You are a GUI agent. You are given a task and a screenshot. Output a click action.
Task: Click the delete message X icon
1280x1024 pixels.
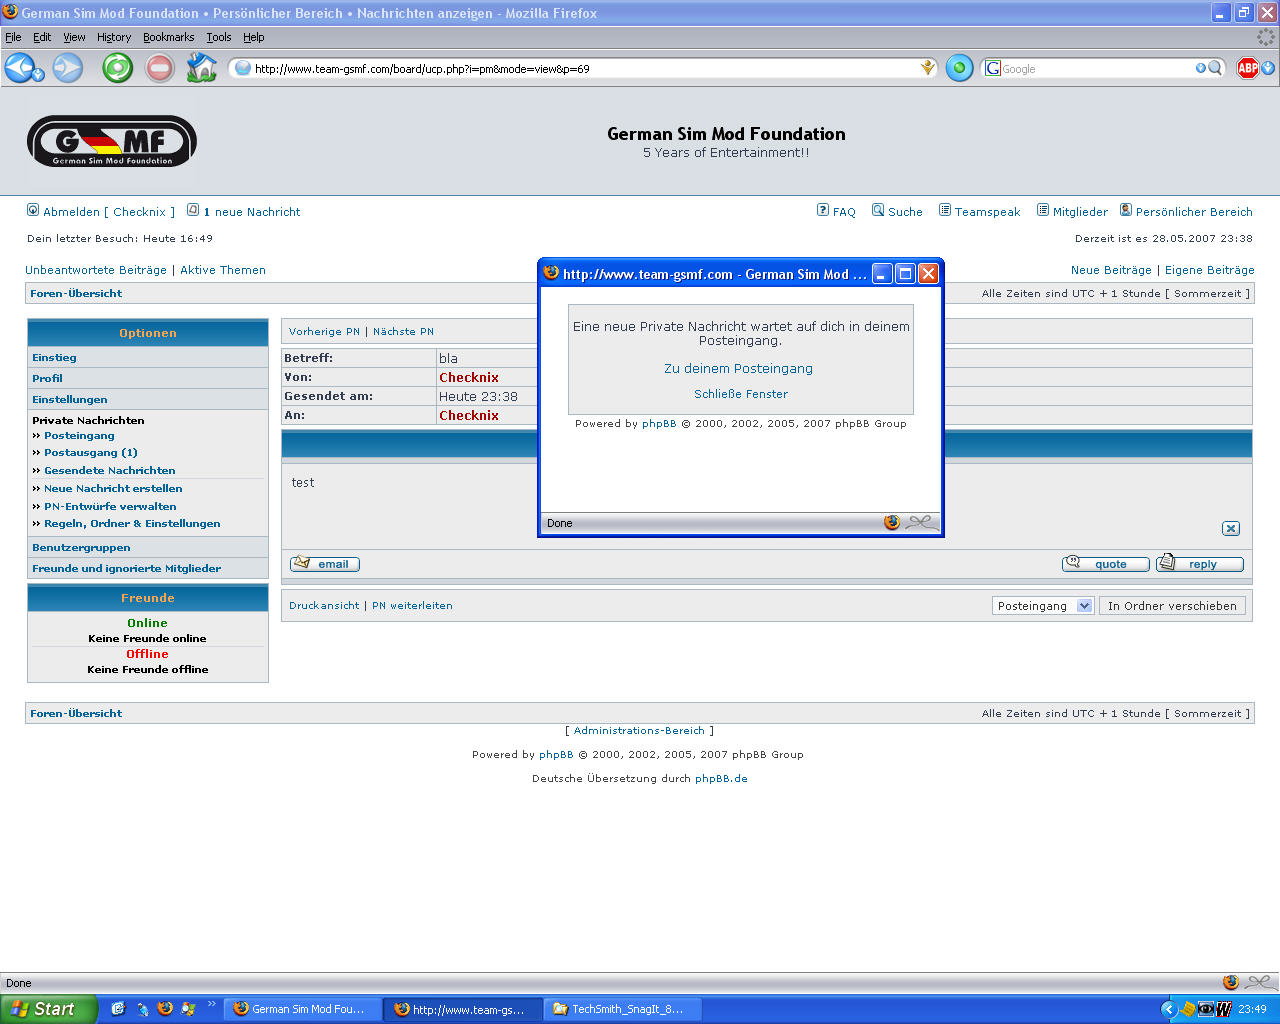[1231, 528]
